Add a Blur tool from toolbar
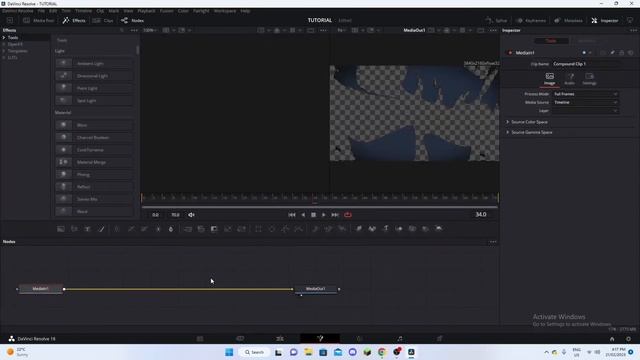The image size is (640, 360). [x=171, y=229]
